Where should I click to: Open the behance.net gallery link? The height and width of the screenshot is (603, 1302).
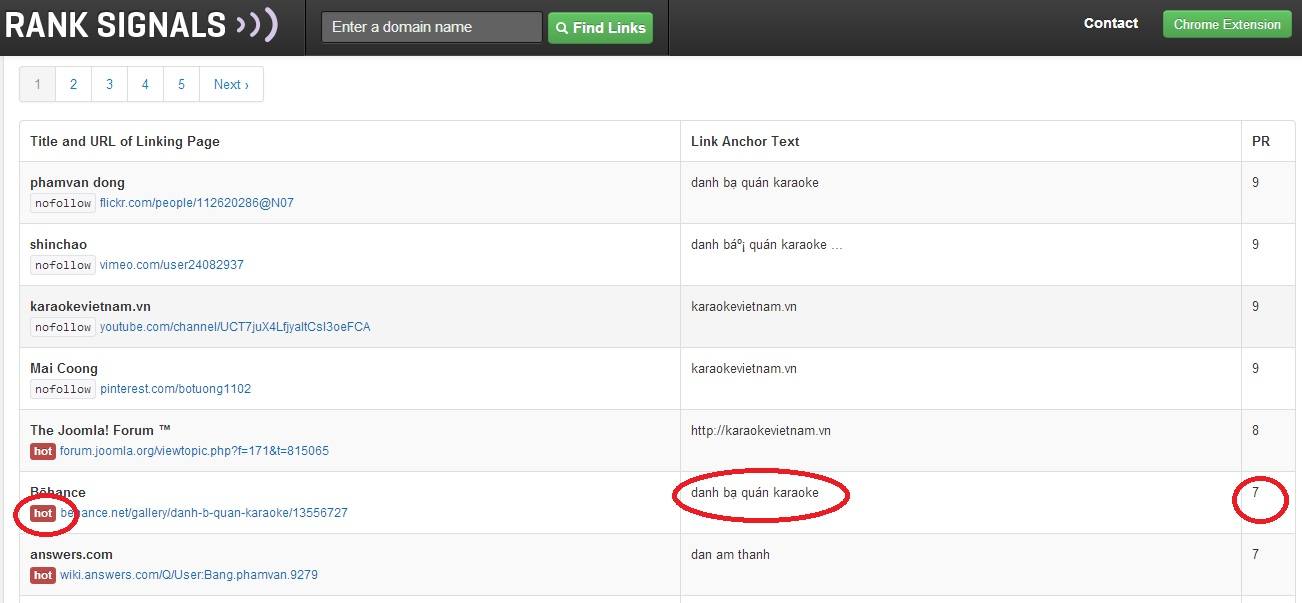pos(204,513)
